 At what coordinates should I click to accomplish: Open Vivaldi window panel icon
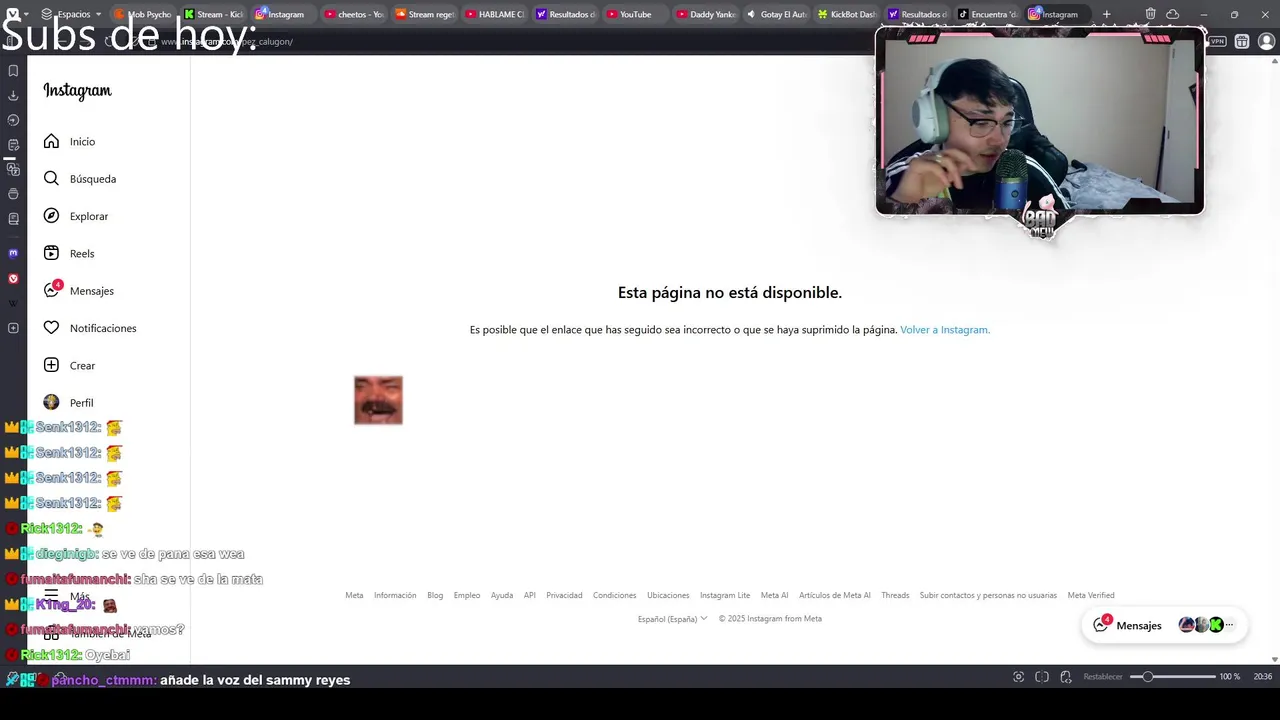pos(13,194)
